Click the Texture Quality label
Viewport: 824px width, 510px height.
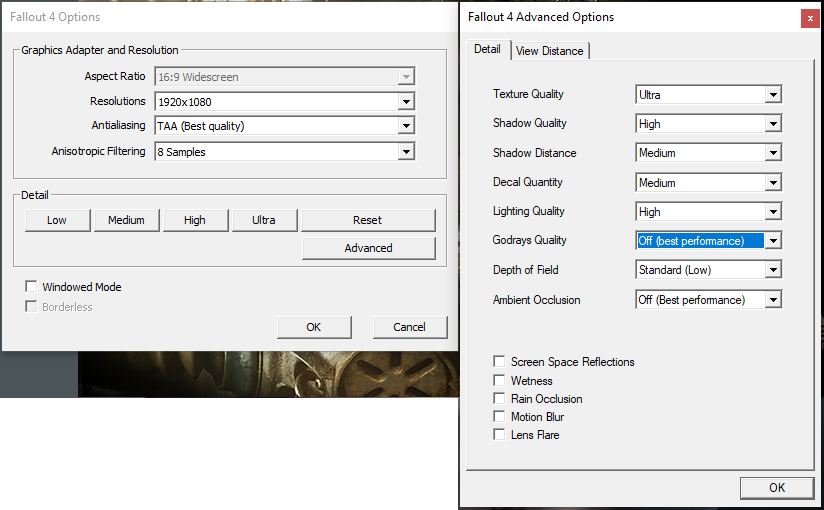[528, 94]
